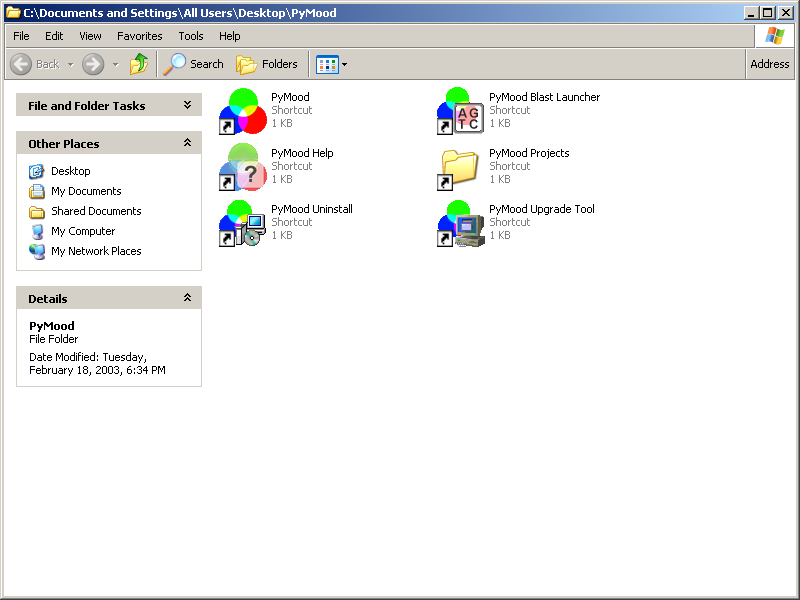The height and width of the screenshot is (600, 800).
Task: Select the PyMood Blast Launcher icon
Action: 461,111
